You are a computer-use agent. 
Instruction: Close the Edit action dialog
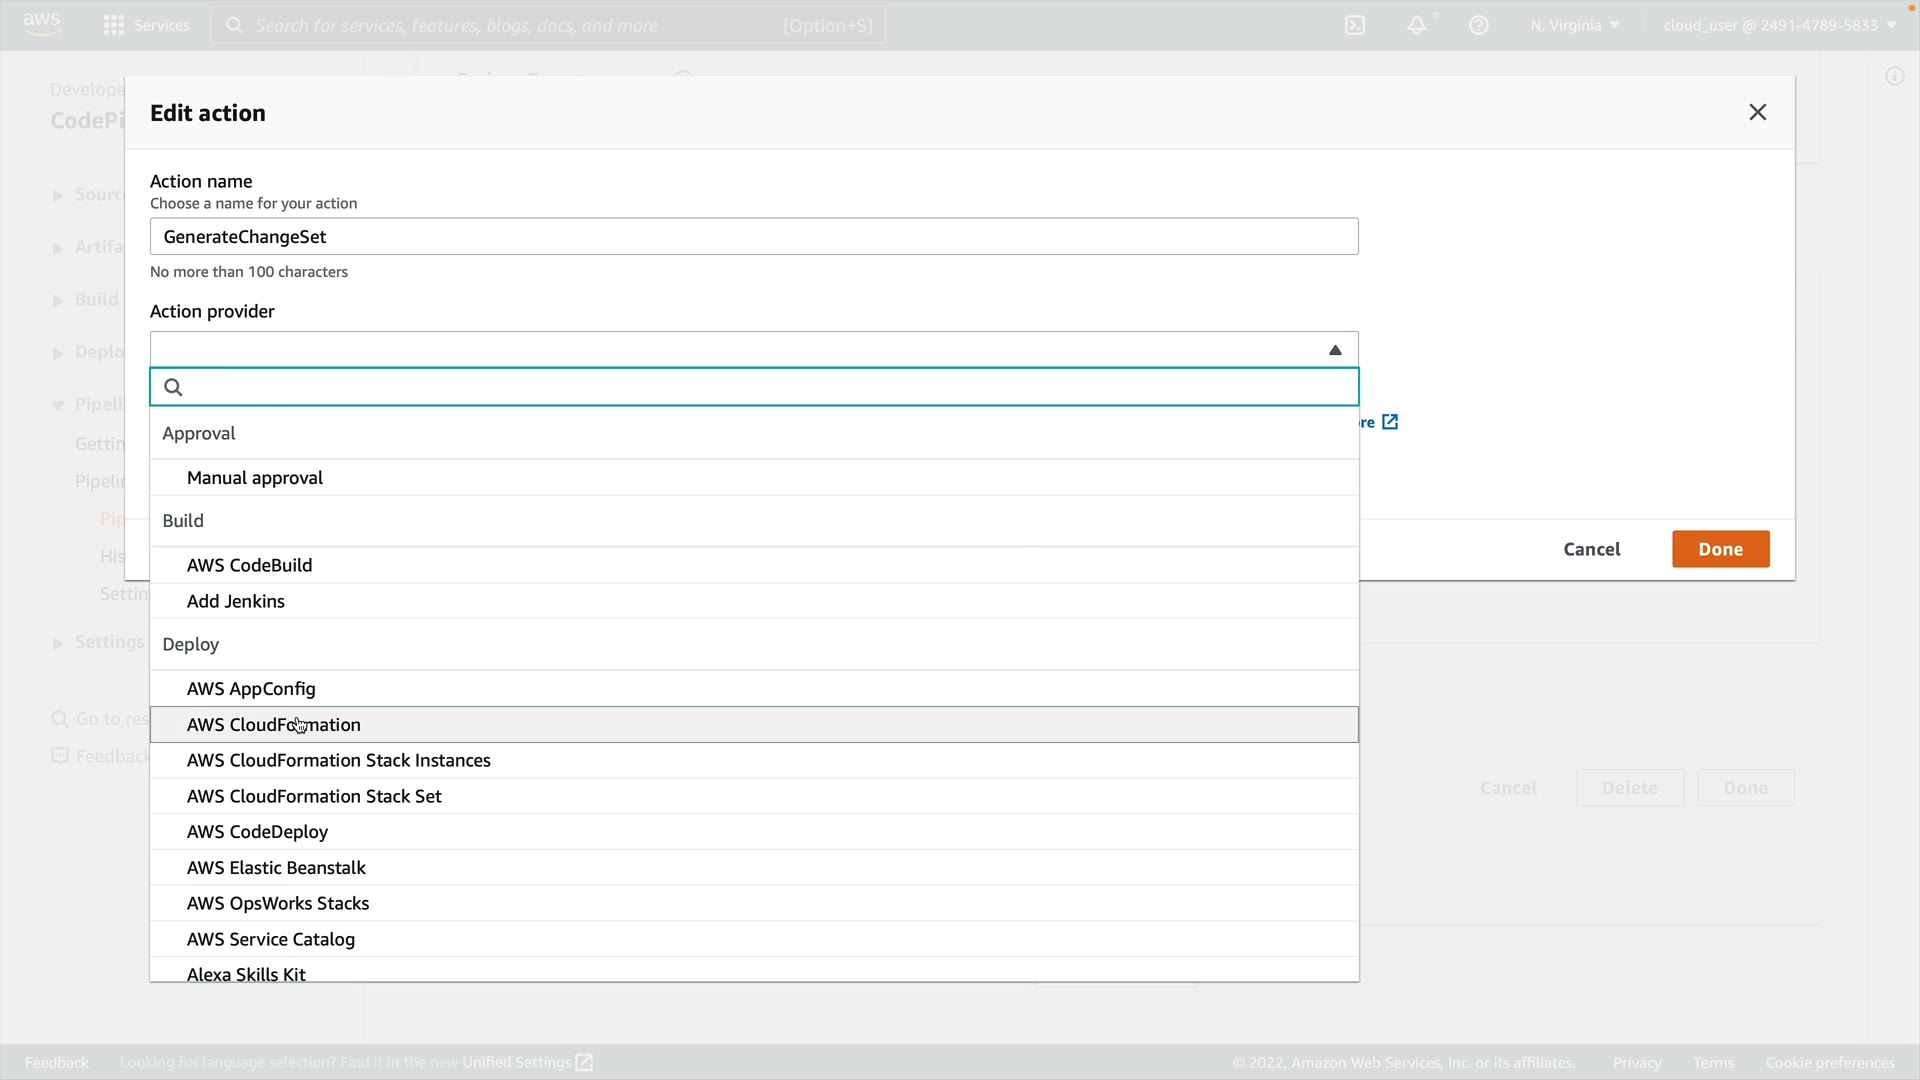1757,112
